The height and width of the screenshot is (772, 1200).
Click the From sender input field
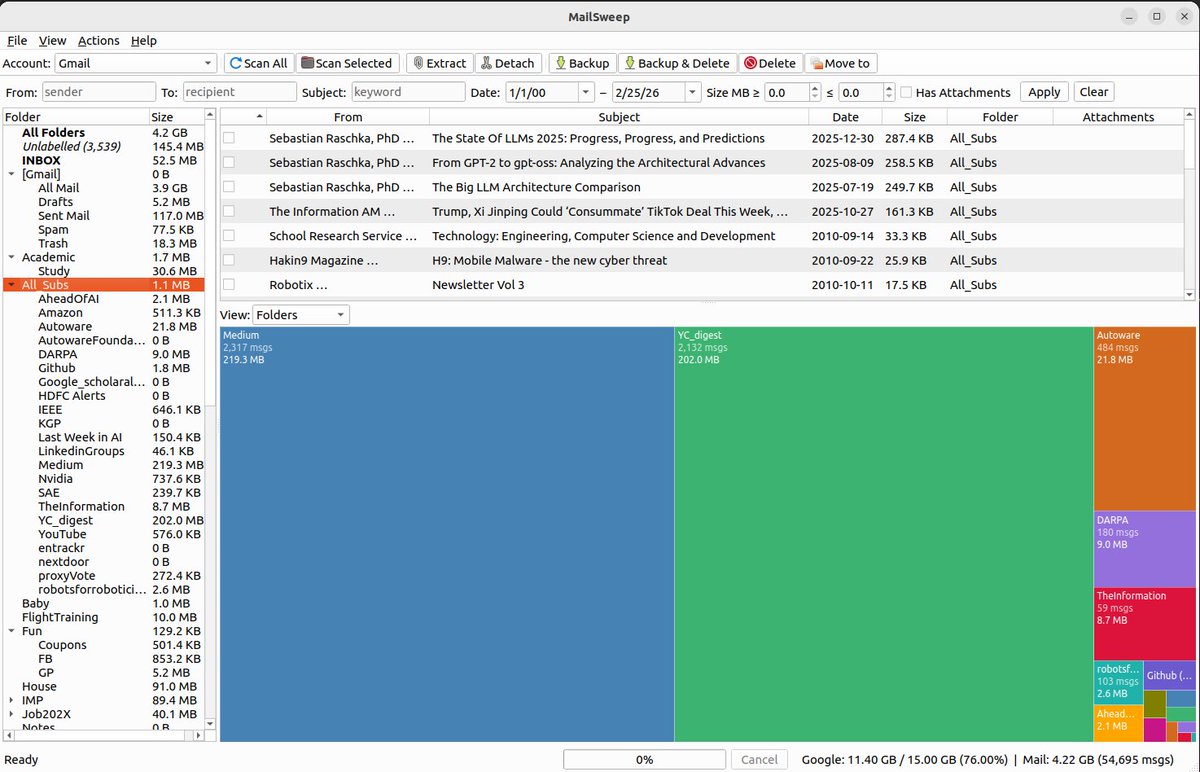pos(98,92)
